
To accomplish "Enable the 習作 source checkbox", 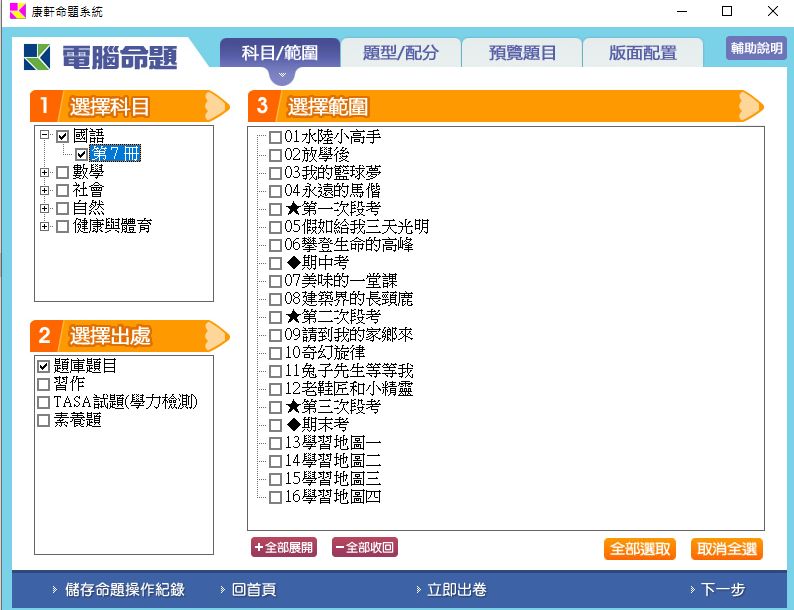I will 43,384.
